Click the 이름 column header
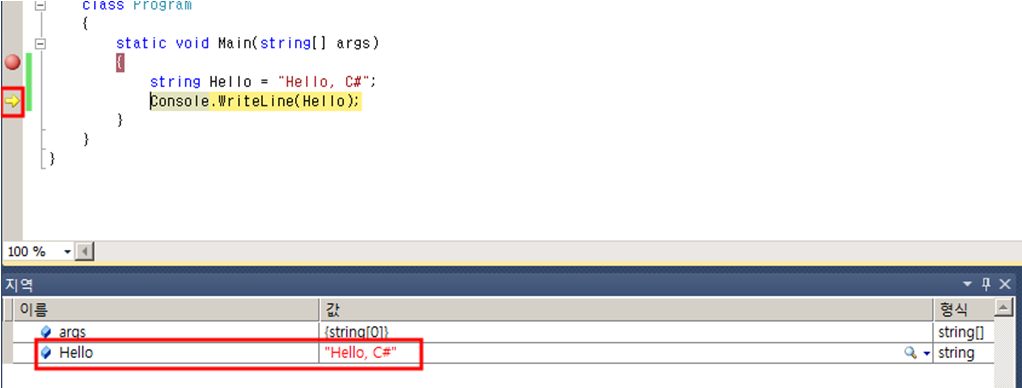This screenshot has height=388, width=1022. click(x=166, y=309)
